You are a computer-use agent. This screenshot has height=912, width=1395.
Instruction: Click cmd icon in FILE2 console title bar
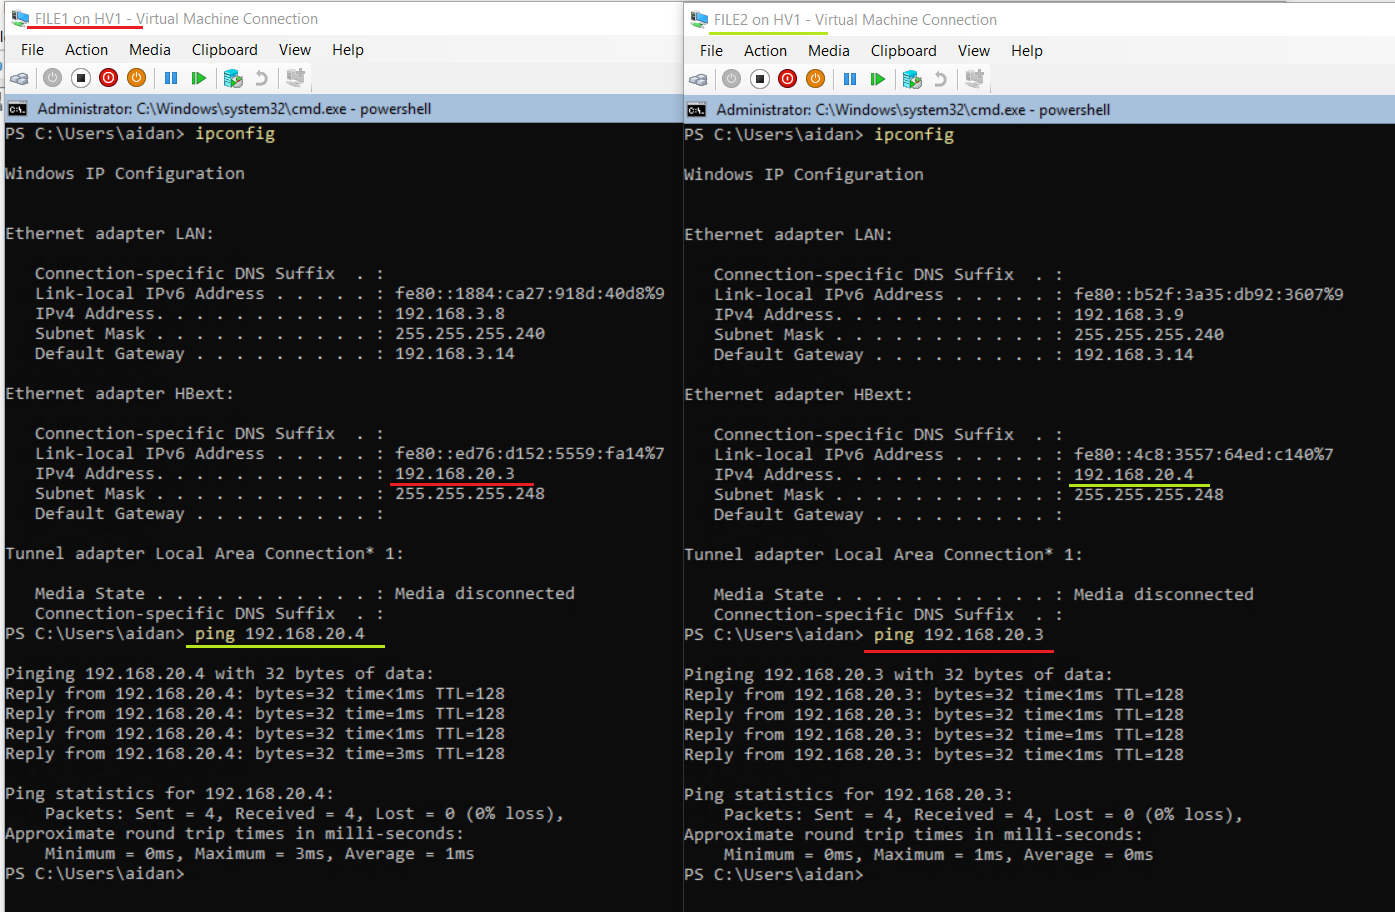[x=696, y=110]
